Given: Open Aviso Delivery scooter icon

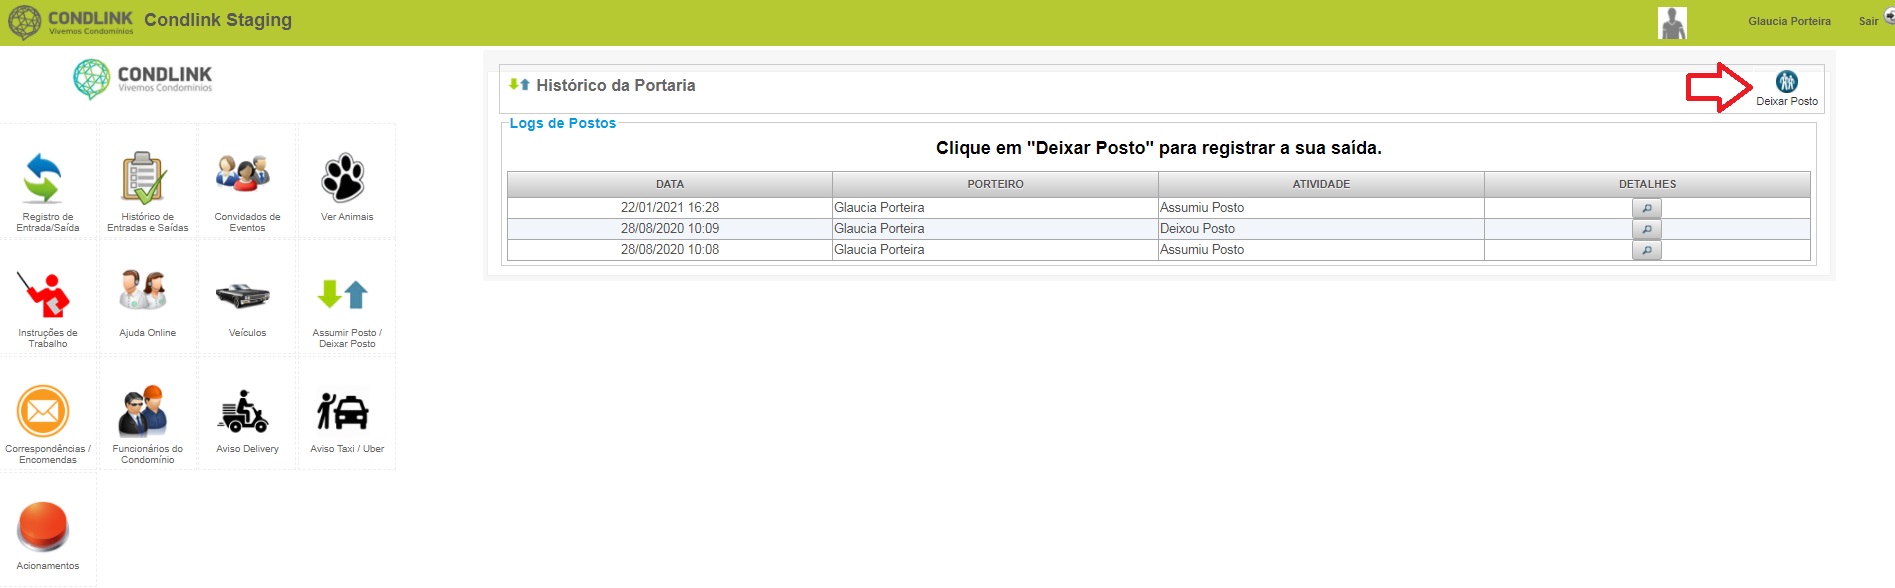Looking at the screenshot, I should 244,411.
